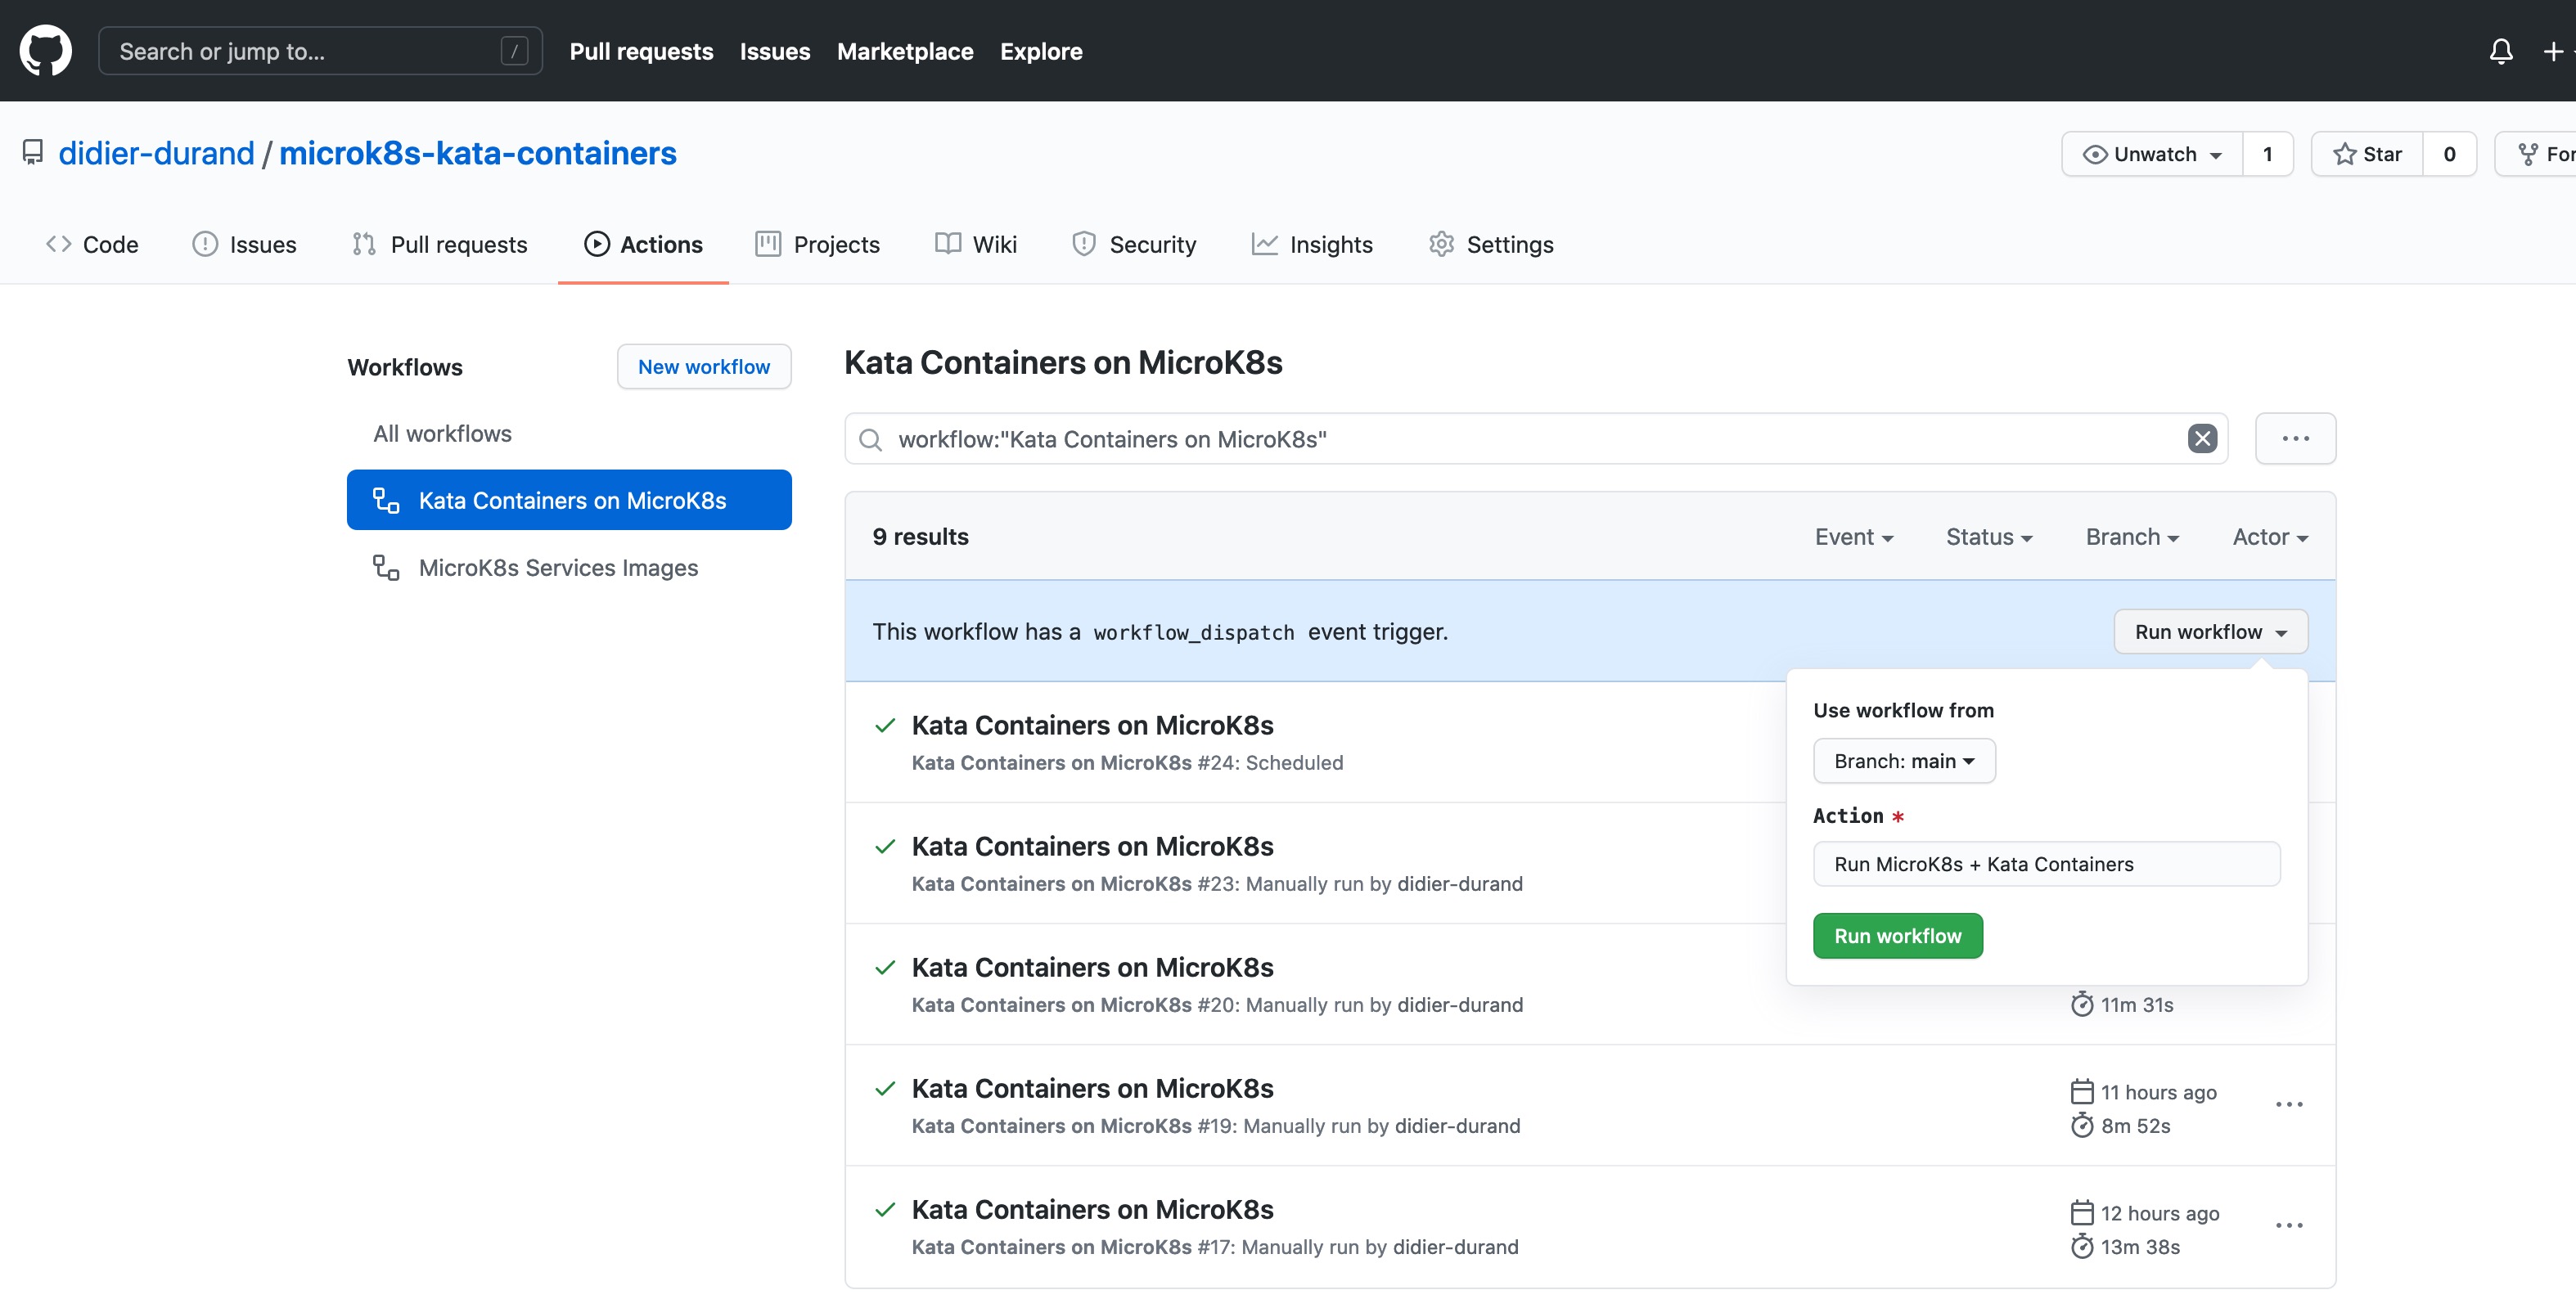Open the microk8s-kata-containers repo link
Image resolution: width=2576 pixels, height=1299 pixels.
(478, 153)
